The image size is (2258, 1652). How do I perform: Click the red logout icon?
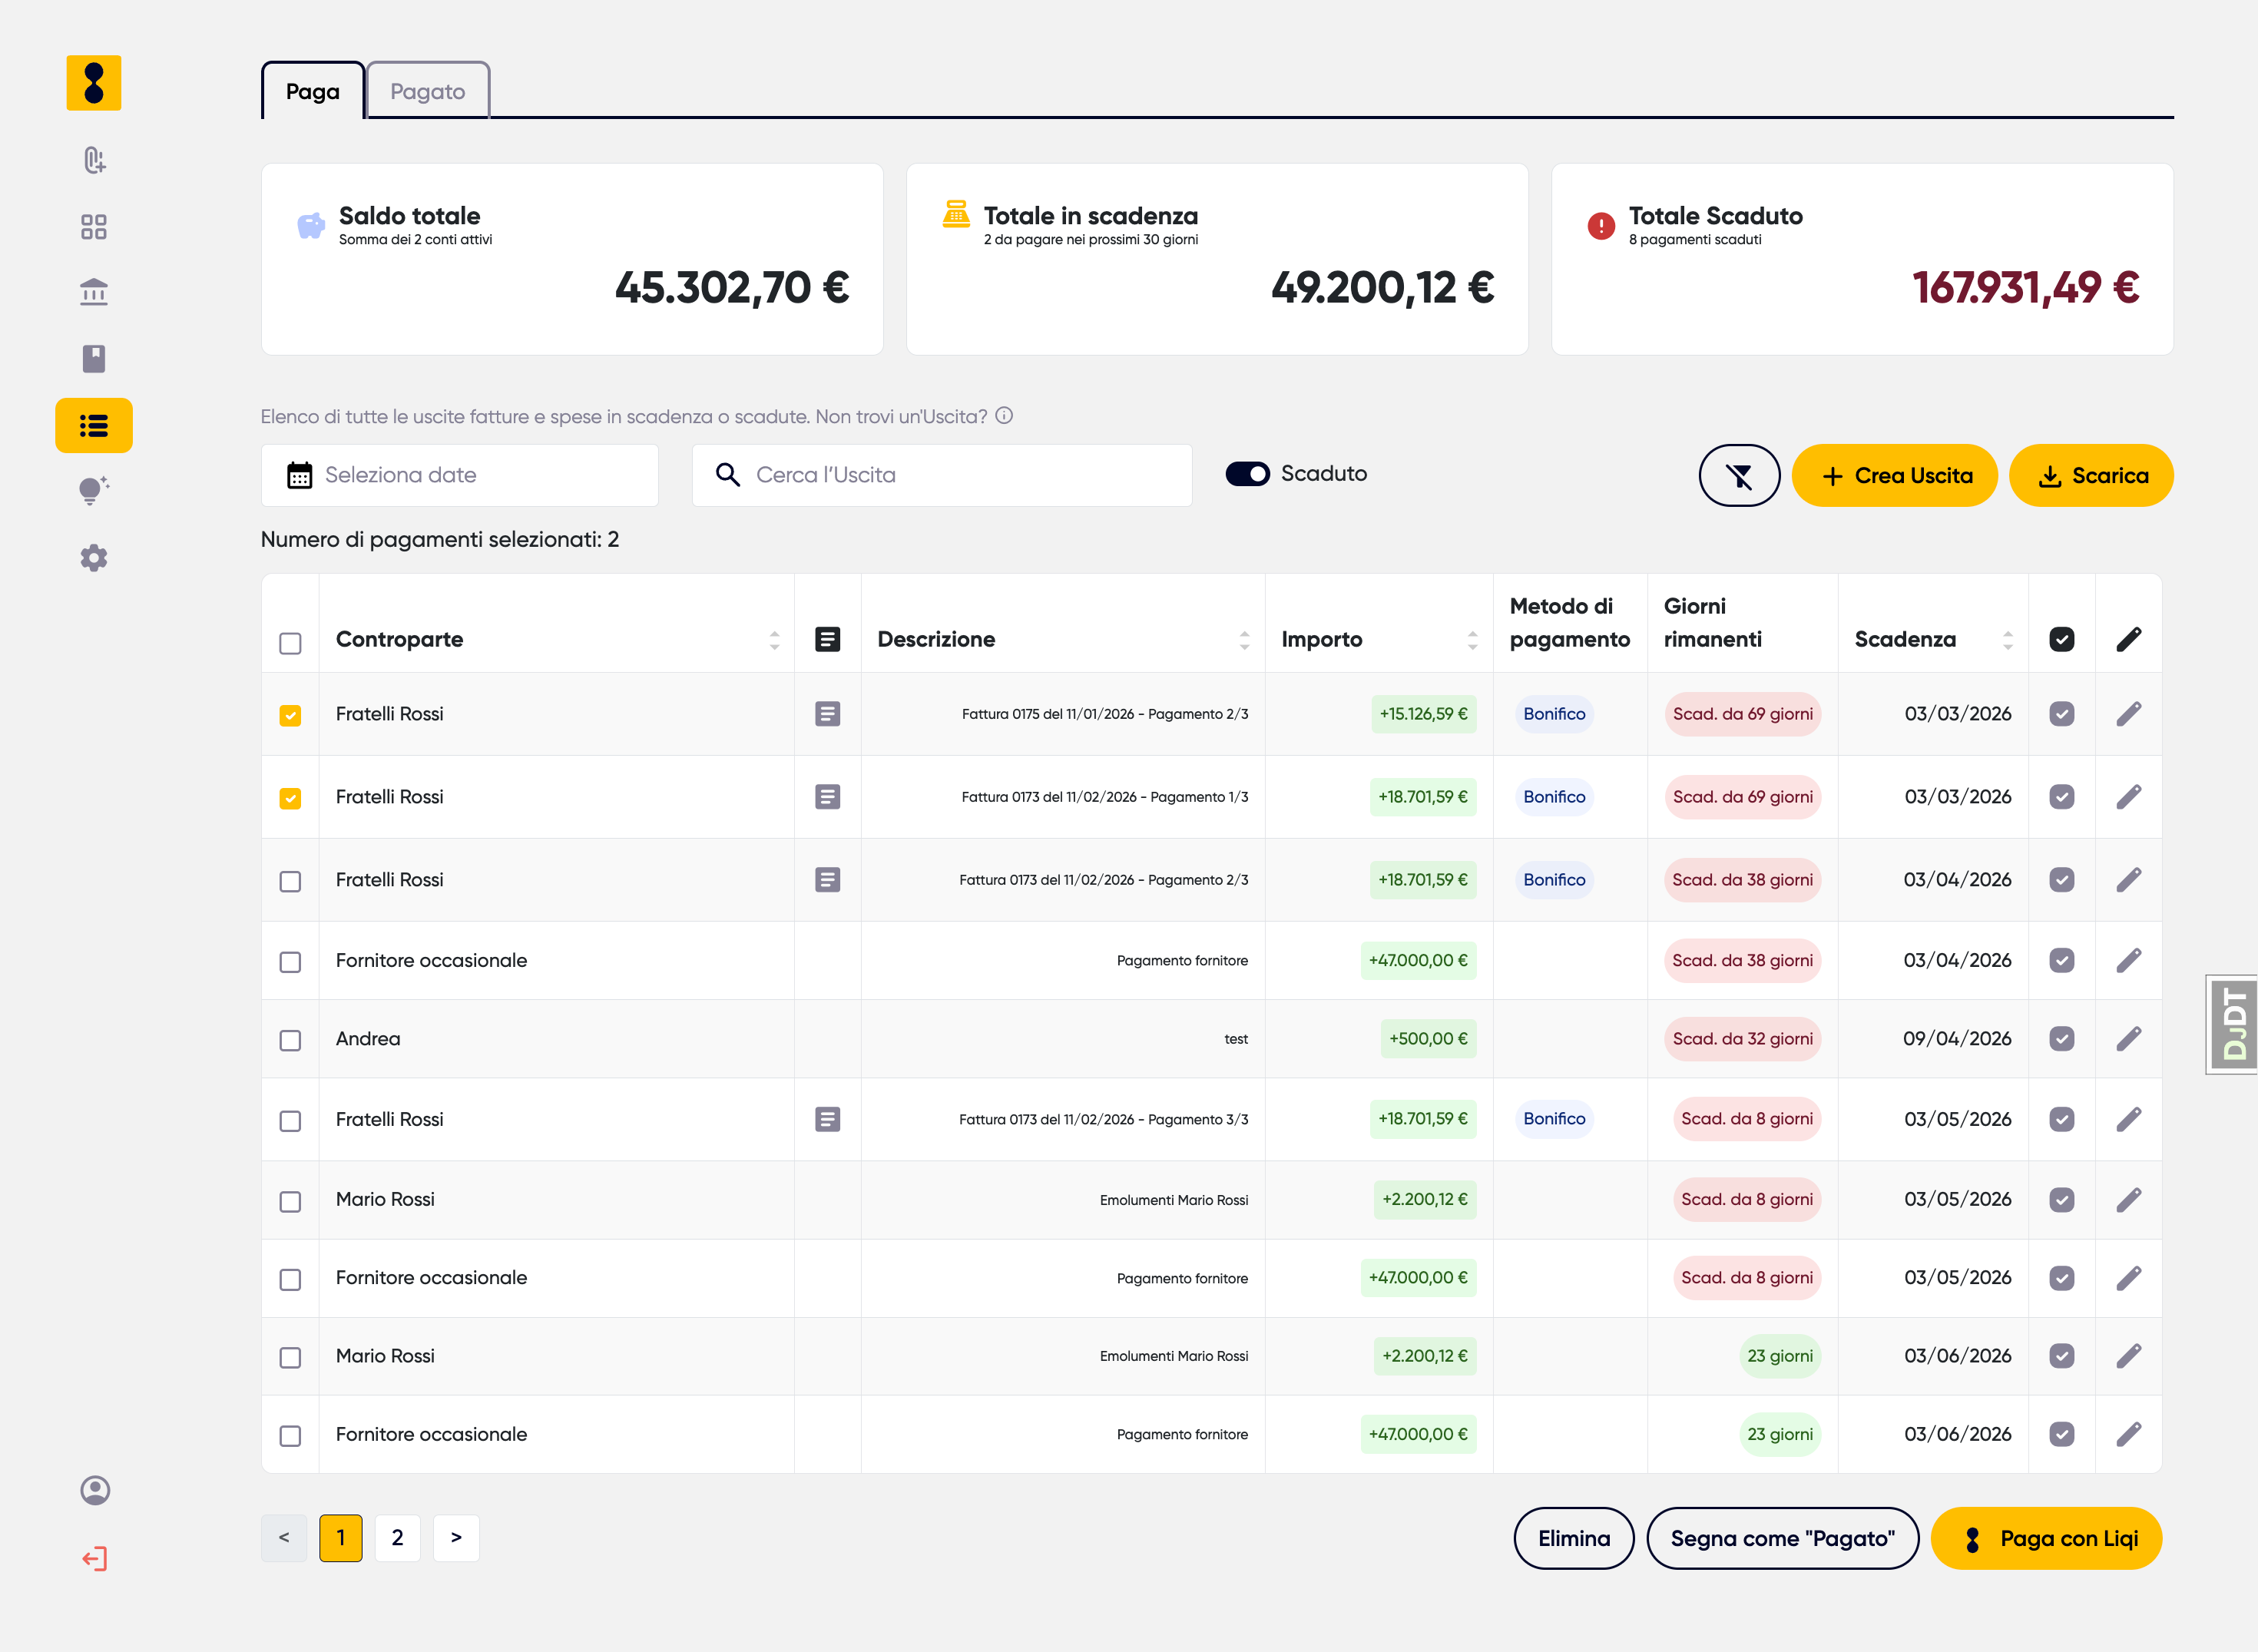(95, 1559)
